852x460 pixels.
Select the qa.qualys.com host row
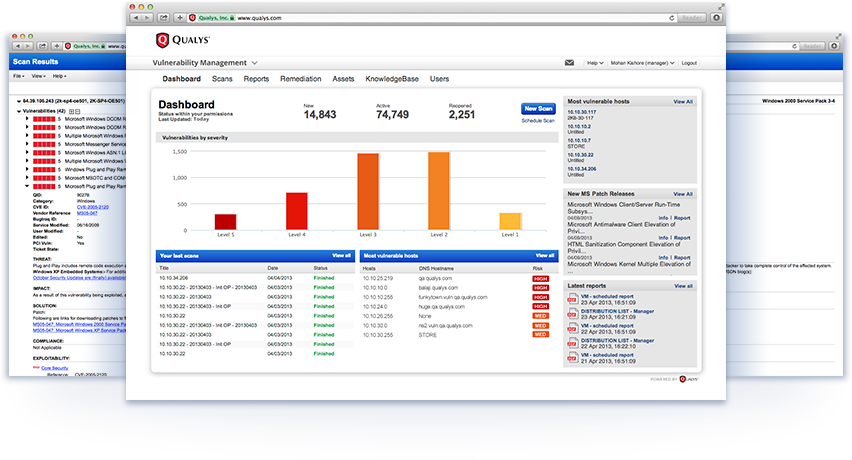click(x=460, y=278)
